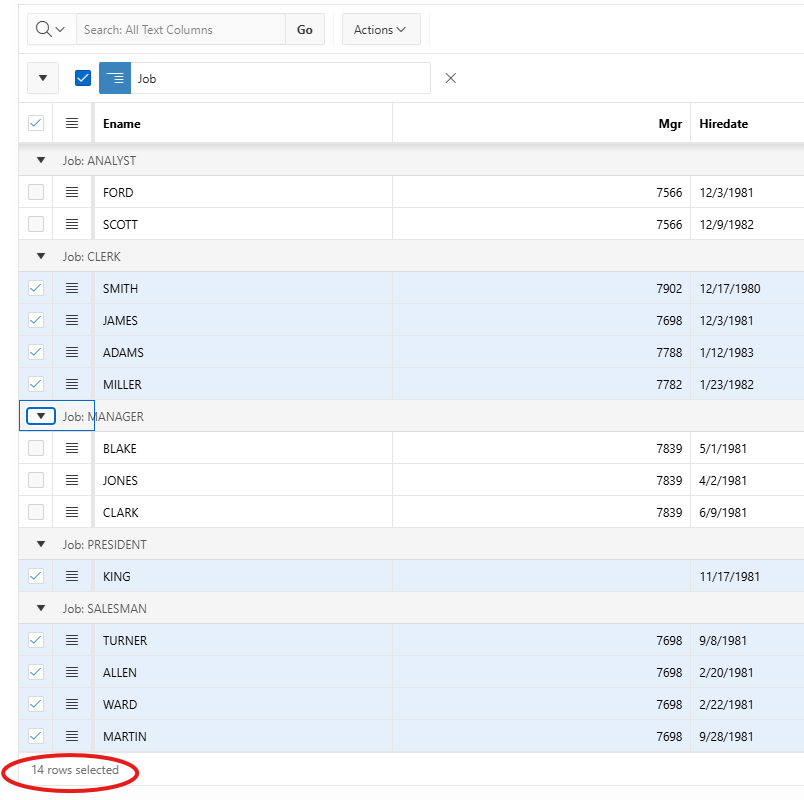Check the row checkbox for SCOTT
This screenshot has width=804, height=800.
click(x=36, y=224)
